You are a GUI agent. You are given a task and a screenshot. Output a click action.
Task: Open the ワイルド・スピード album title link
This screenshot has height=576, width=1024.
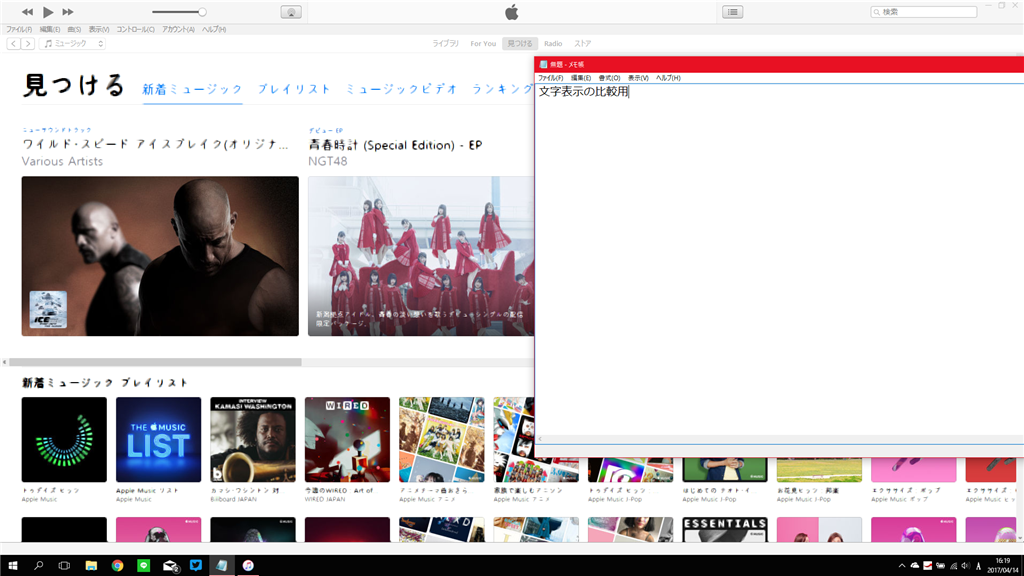(x=155, y=145)
